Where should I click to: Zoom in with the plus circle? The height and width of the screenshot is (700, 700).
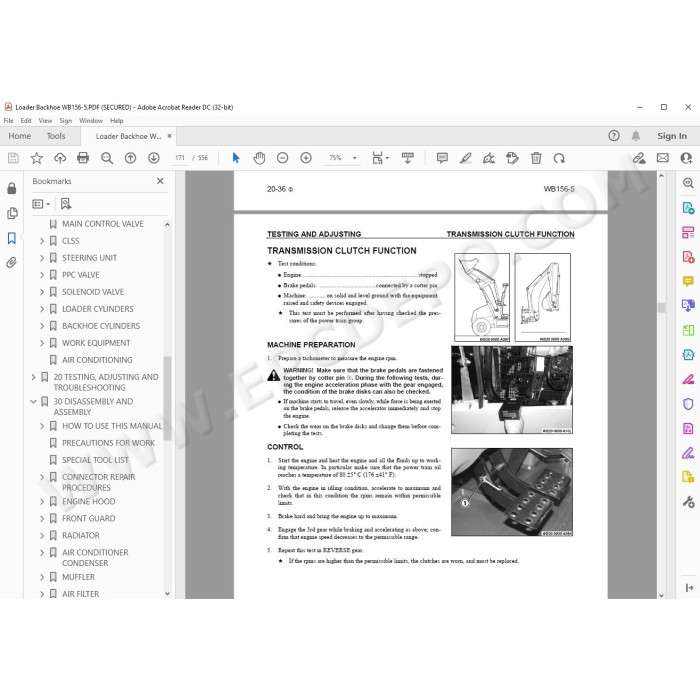[306, 158]
